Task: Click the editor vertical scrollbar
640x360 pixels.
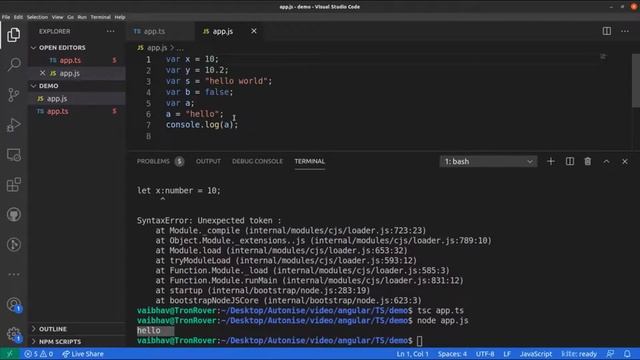Action: pyautogui.click(x=636, y=80)
